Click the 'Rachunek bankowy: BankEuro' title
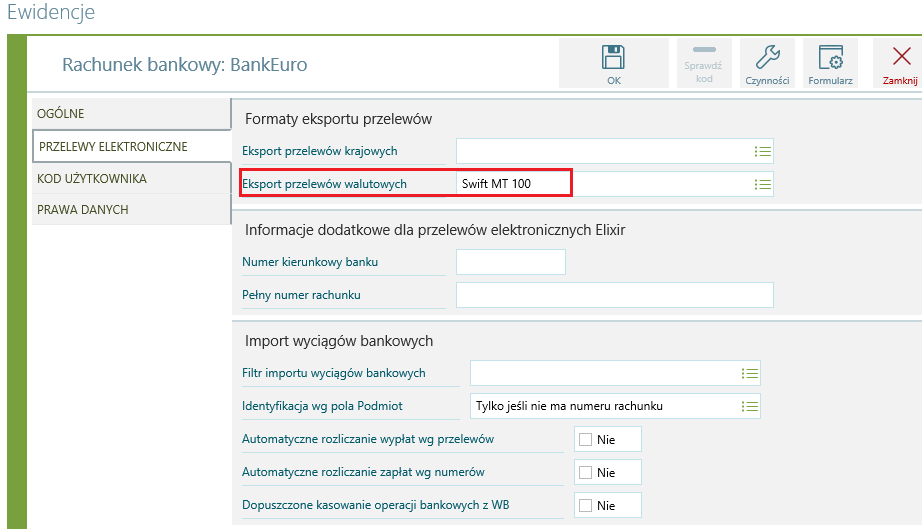922x529 pixels. click(185, 65)
